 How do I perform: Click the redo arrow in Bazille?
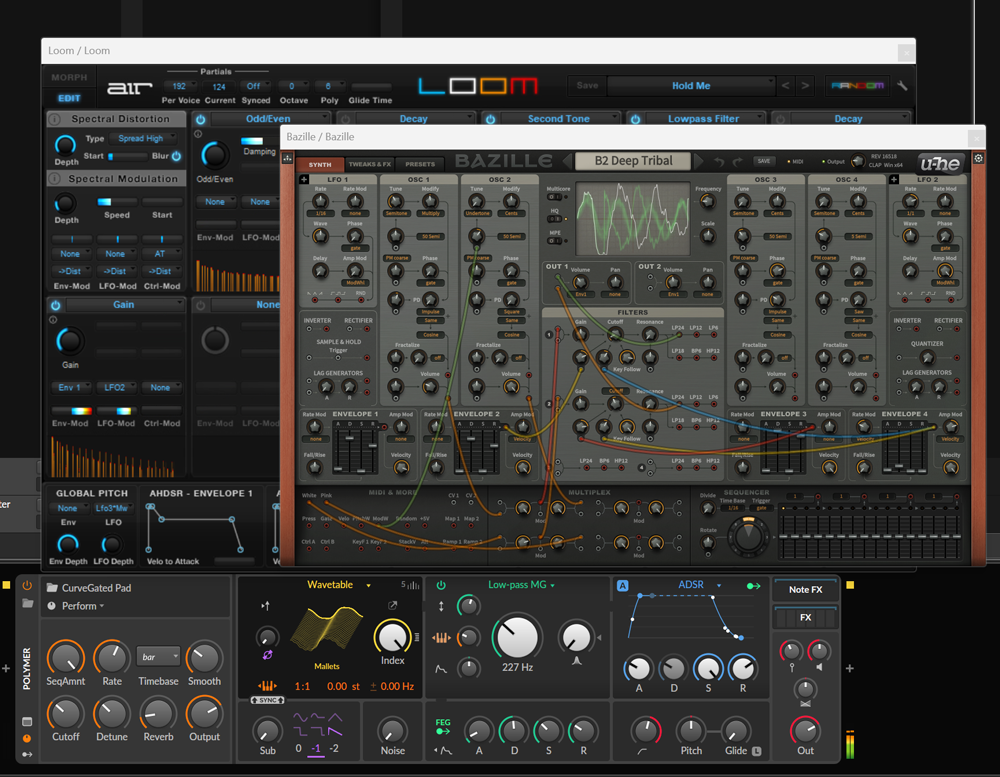[738, 161]
